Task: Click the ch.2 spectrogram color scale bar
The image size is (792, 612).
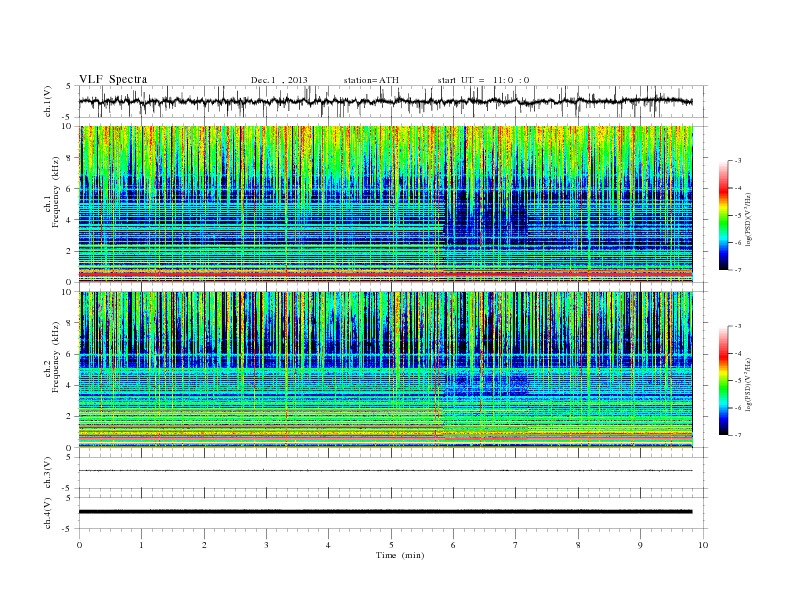Action: (x=723, y=380)
